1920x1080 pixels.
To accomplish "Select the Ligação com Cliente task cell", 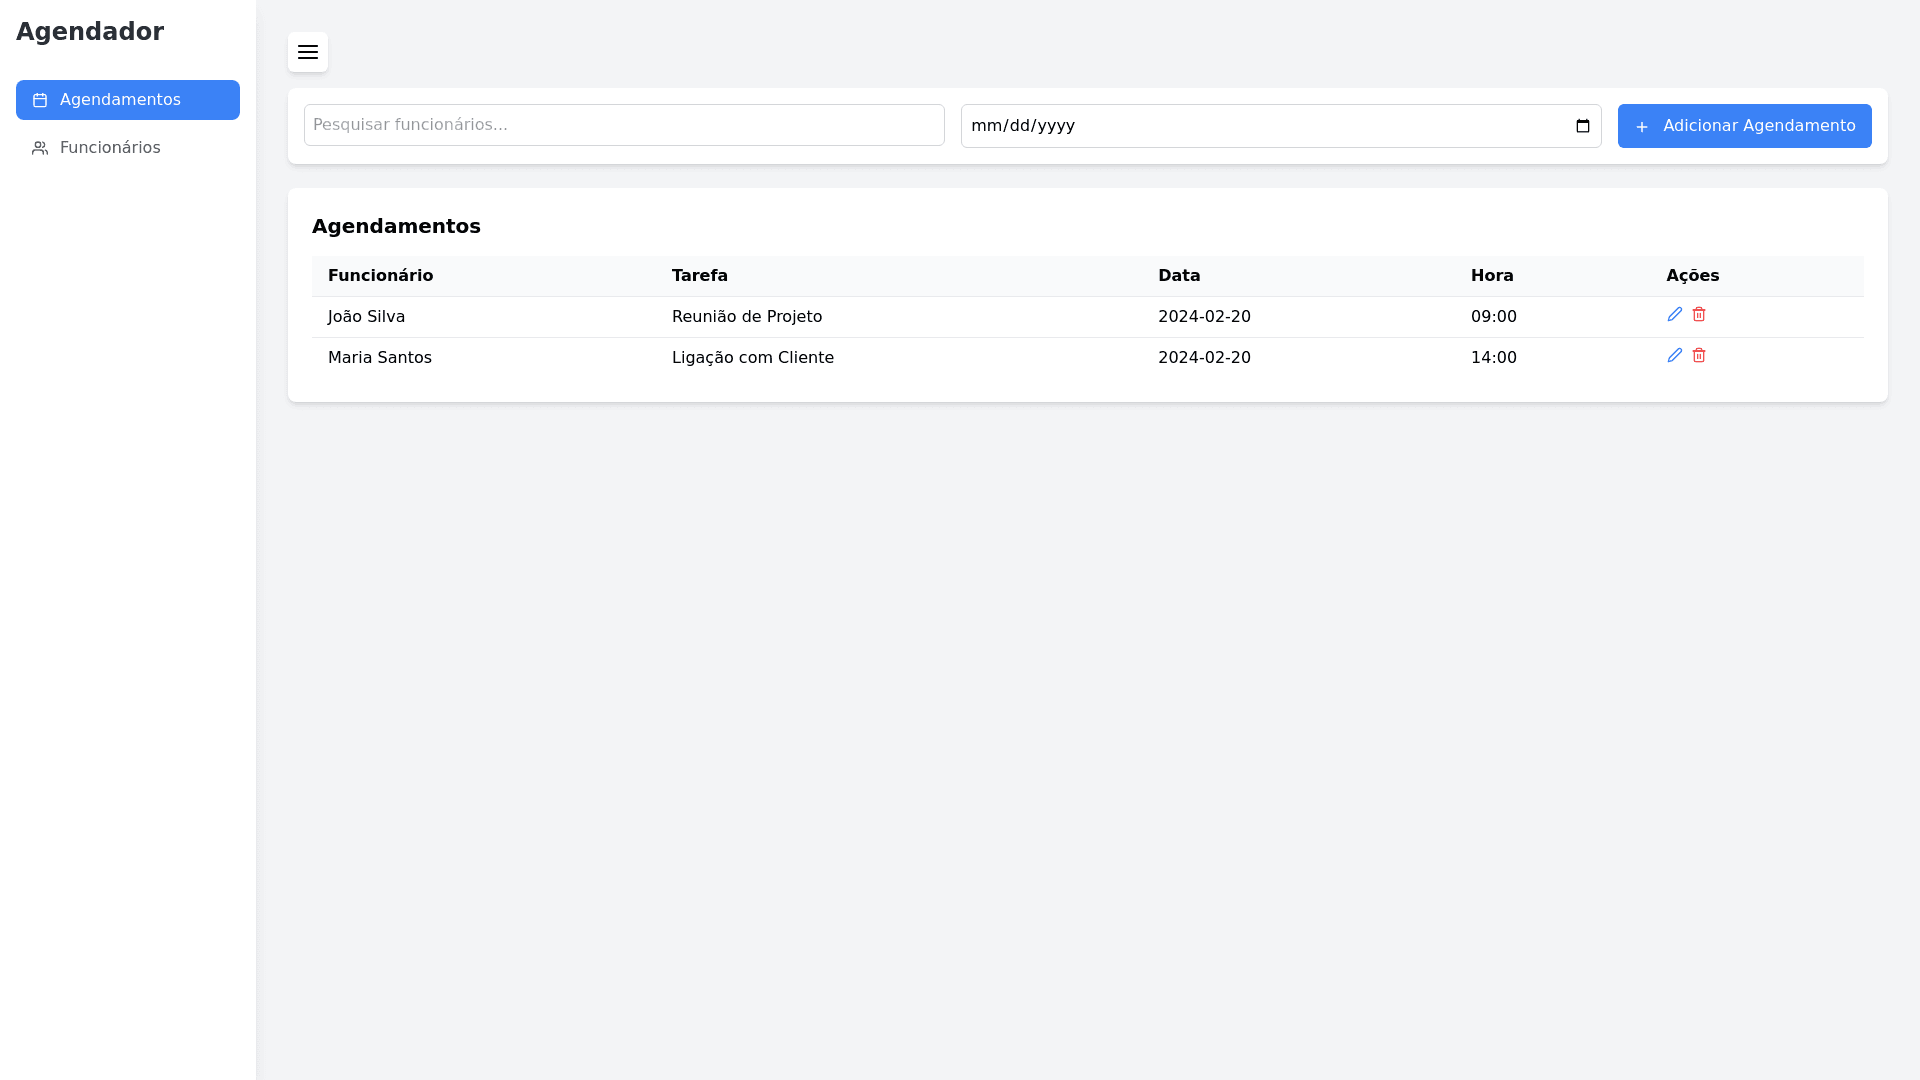I will [x=753, y=358].
